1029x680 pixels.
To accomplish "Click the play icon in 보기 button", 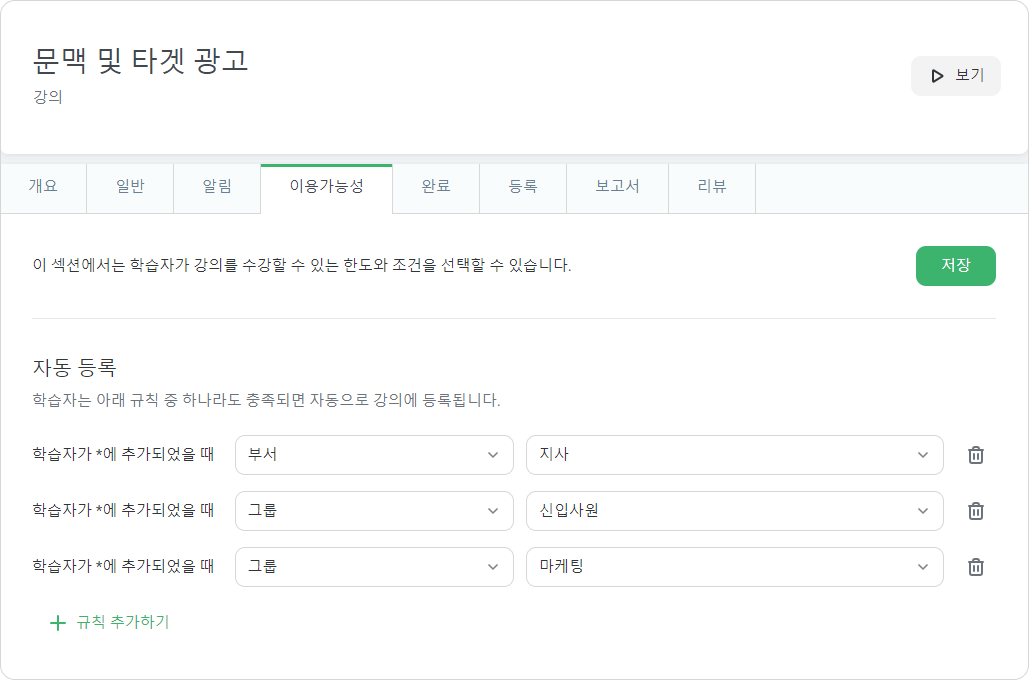I will (x=937, y=76).
